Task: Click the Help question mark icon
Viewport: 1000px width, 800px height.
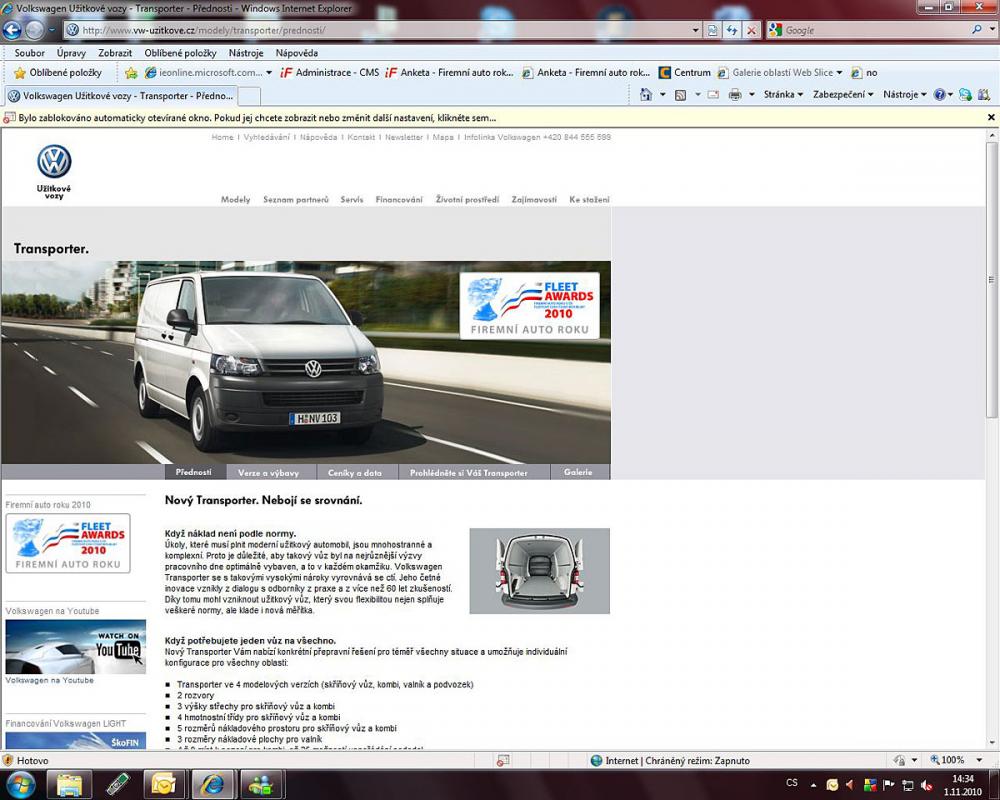Action: pyautogui.click(x=939, y=94)
